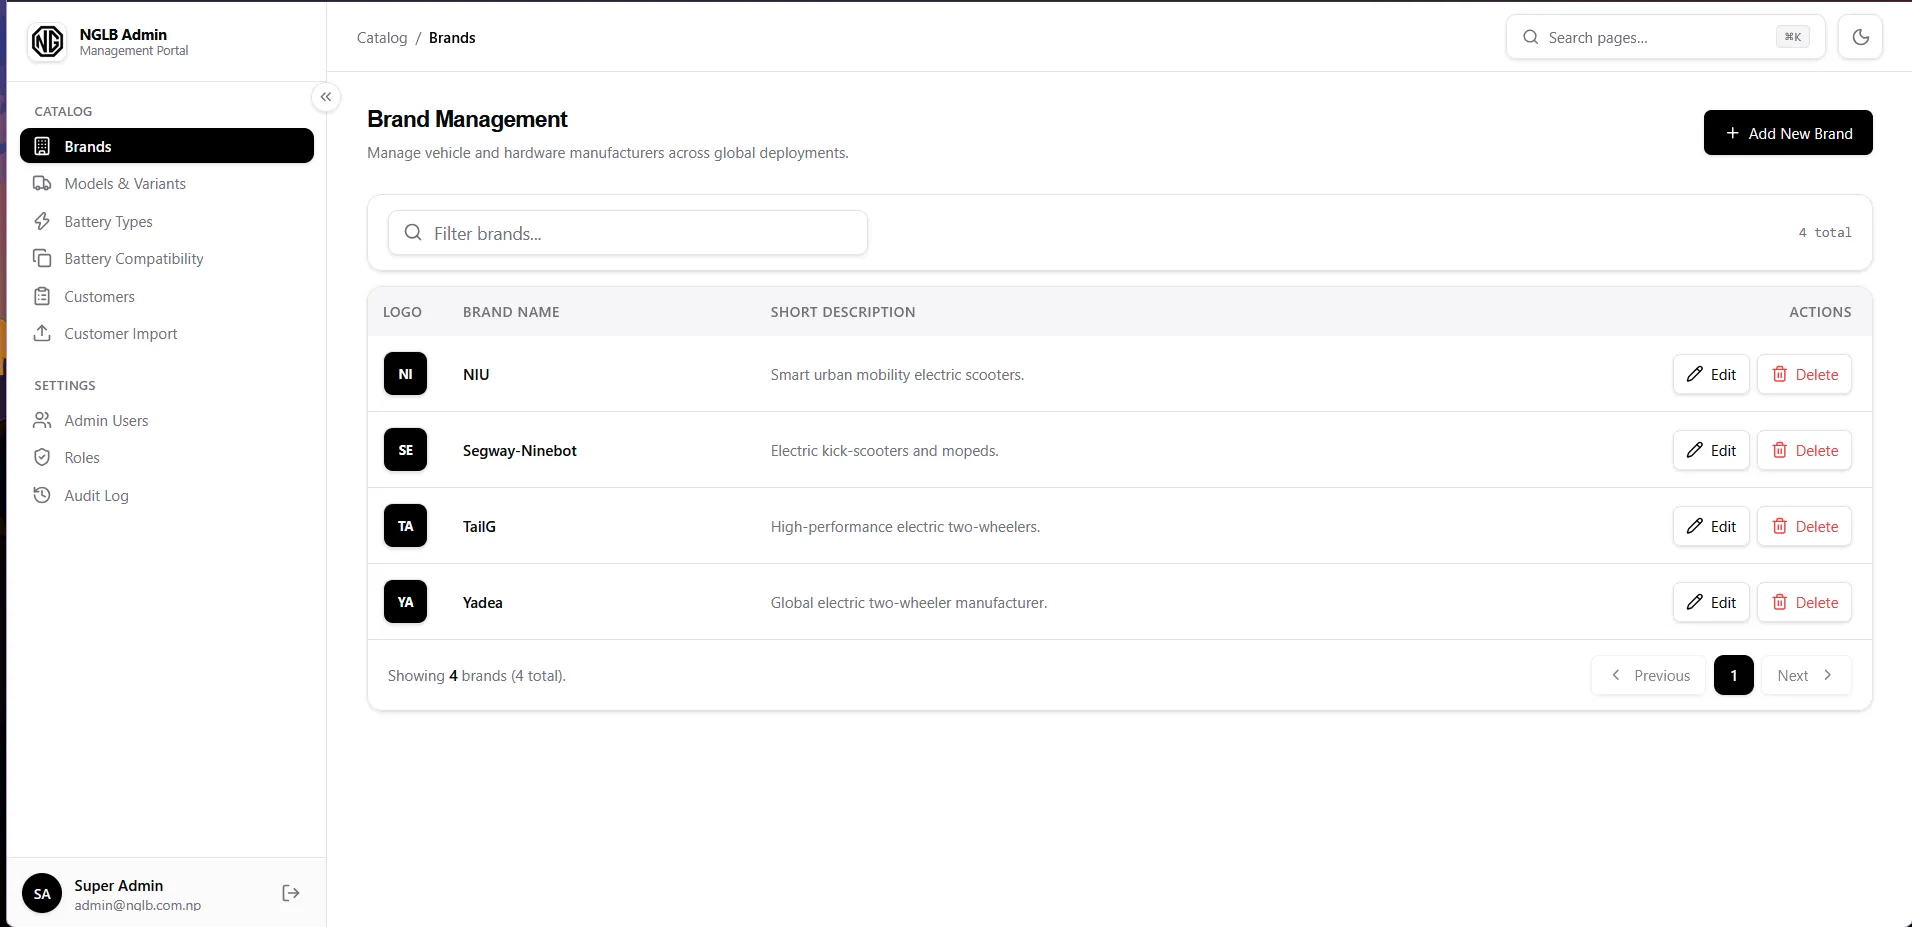
Task: Click the NGLB Admin logo icon
Action: pos(47,41)
